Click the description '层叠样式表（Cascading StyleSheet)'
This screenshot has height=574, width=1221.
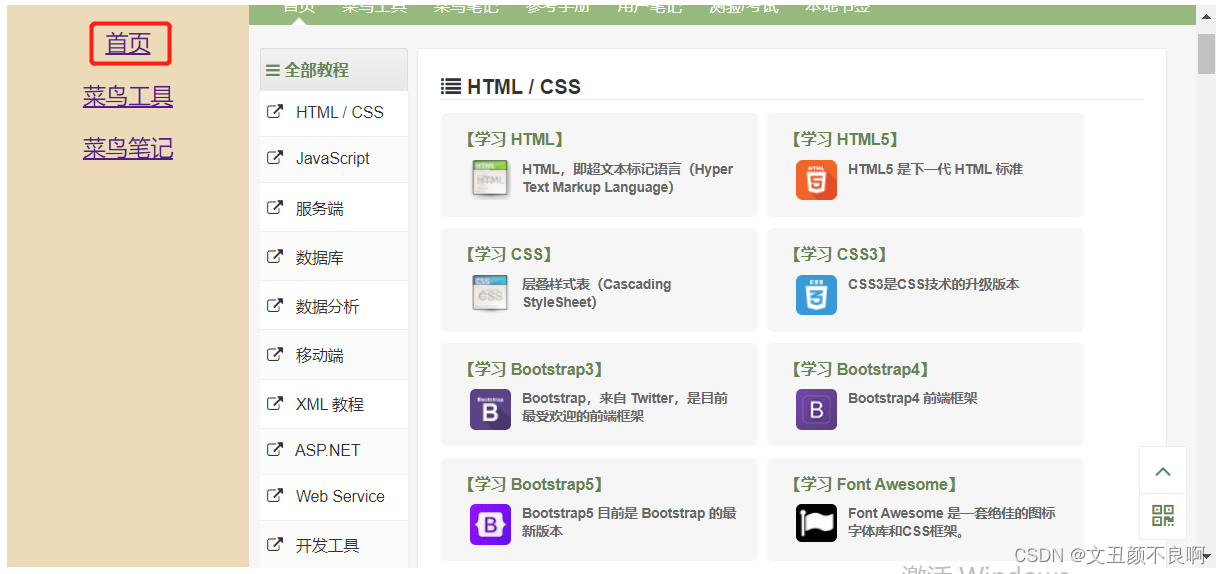tap(597, 293)
